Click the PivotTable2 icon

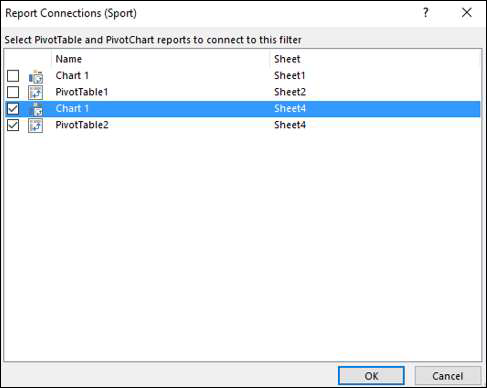pos(36,125)
